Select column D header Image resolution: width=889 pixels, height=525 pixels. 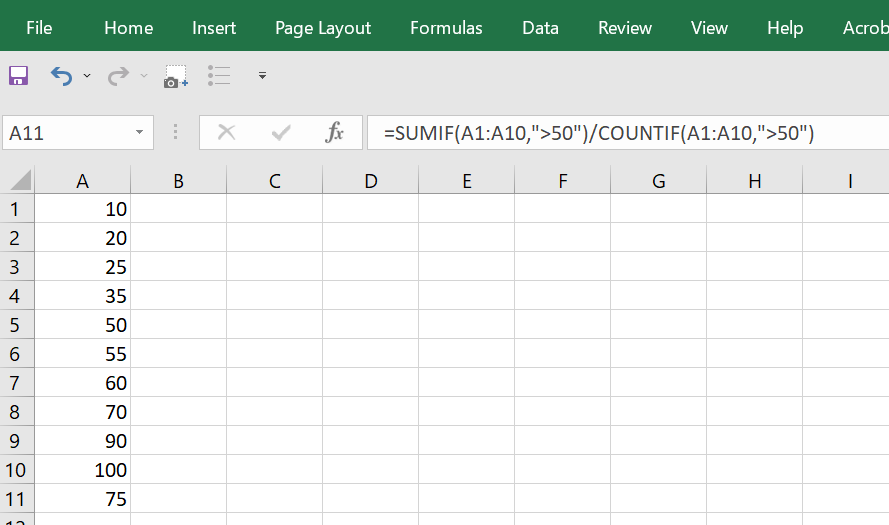click(370, 181)
